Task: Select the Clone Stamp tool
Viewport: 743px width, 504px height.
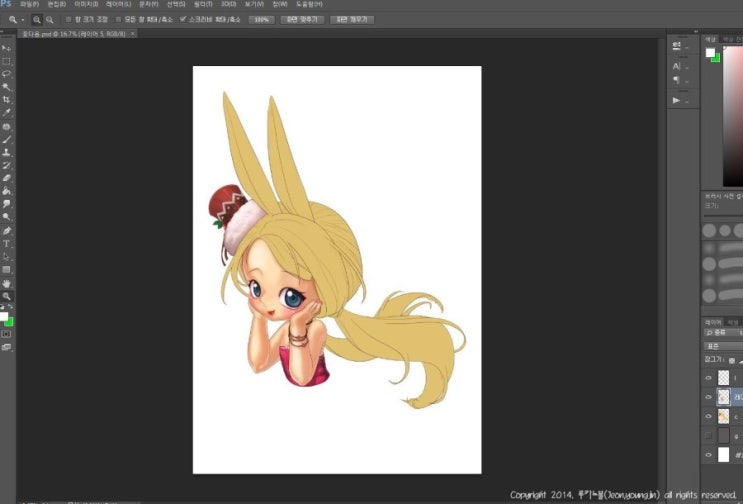Action: point(6,153)
